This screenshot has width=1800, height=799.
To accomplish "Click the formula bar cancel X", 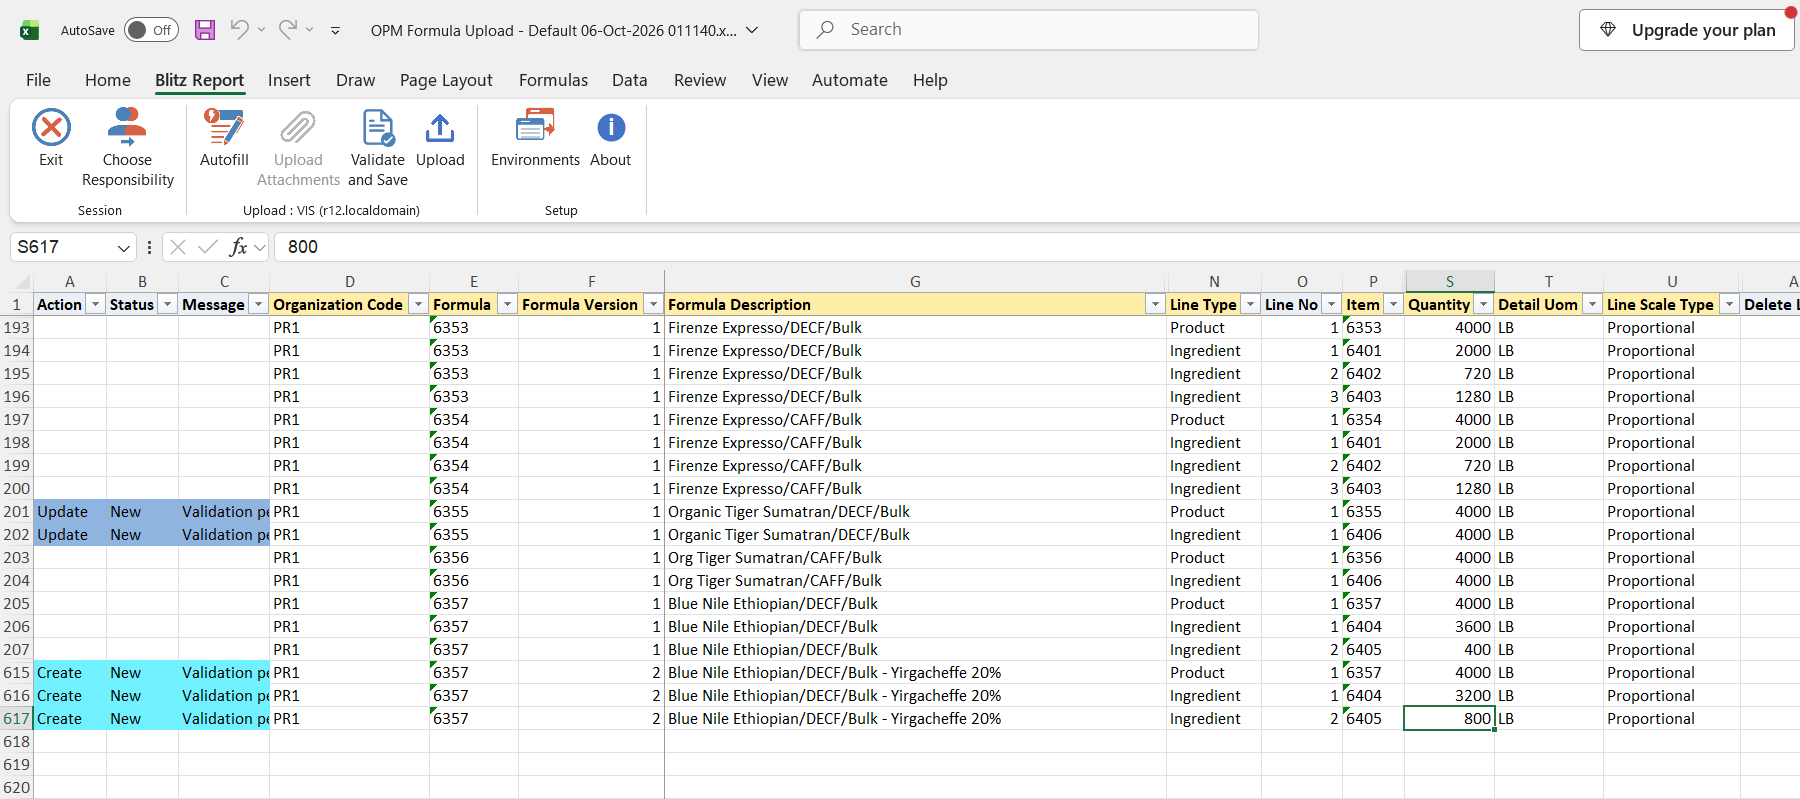I will [x=178, y=247].
